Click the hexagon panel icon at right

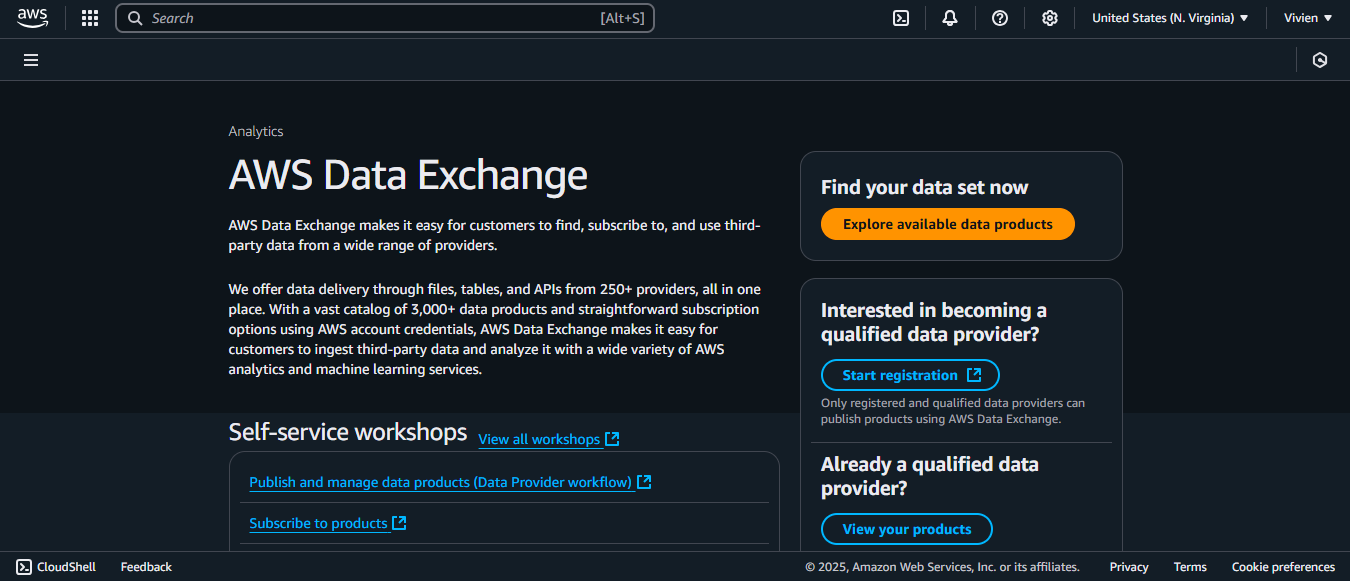coord(1320,60)
